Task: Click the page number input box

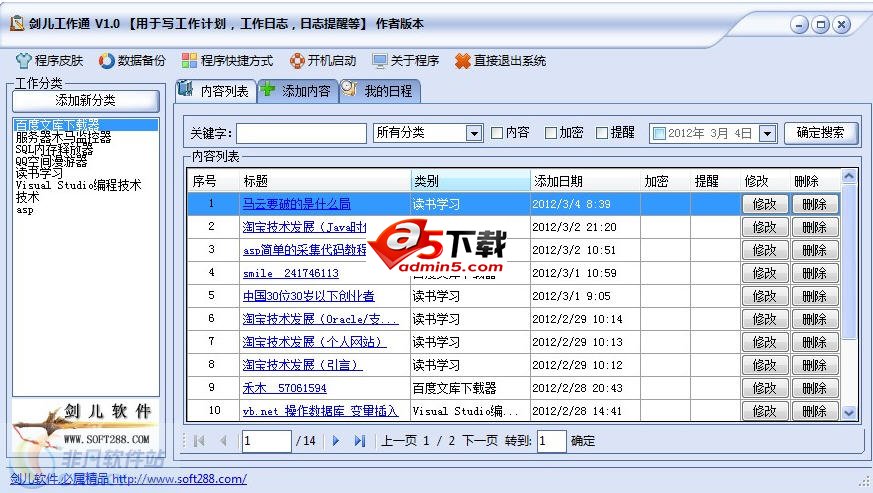Action: pos(267,441)
